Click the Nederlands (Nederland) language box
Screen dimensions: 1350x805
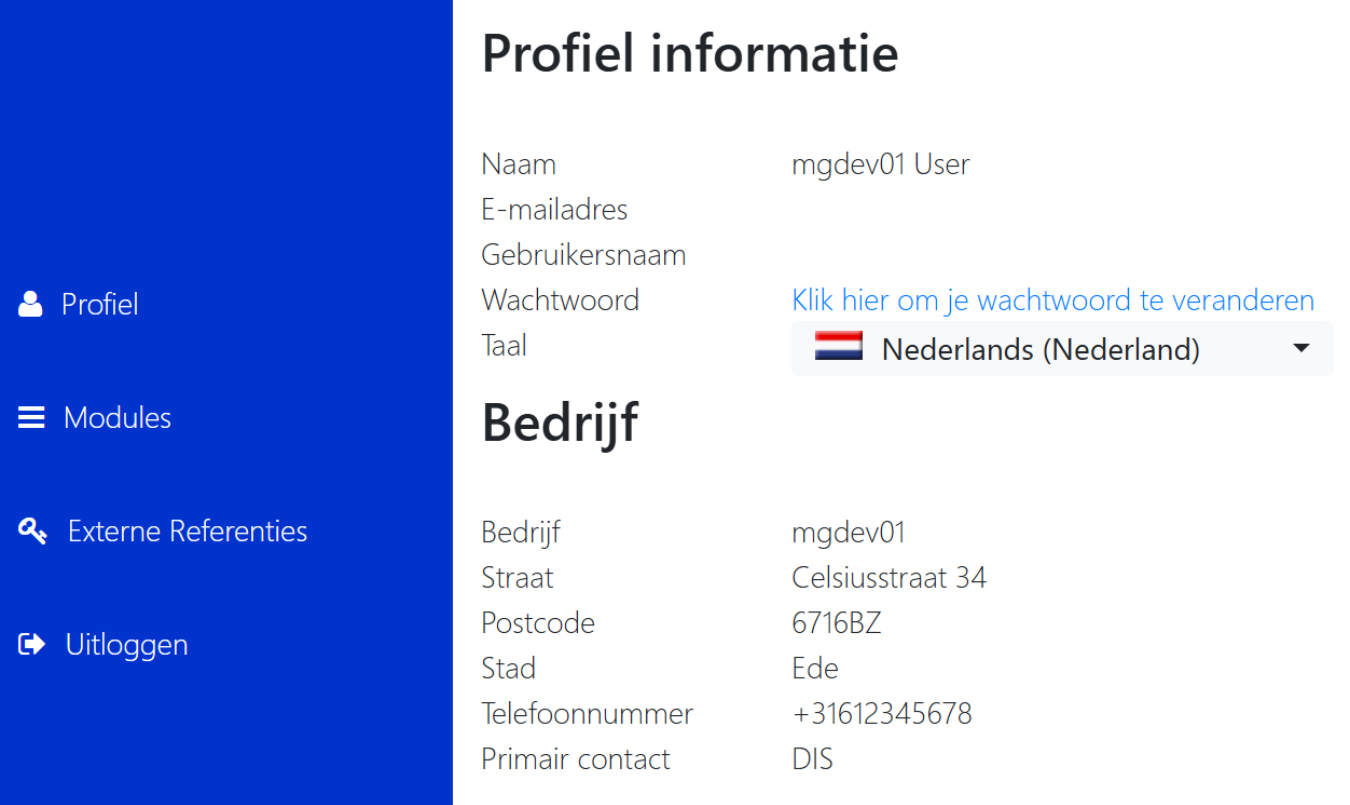pos(1062,348)
